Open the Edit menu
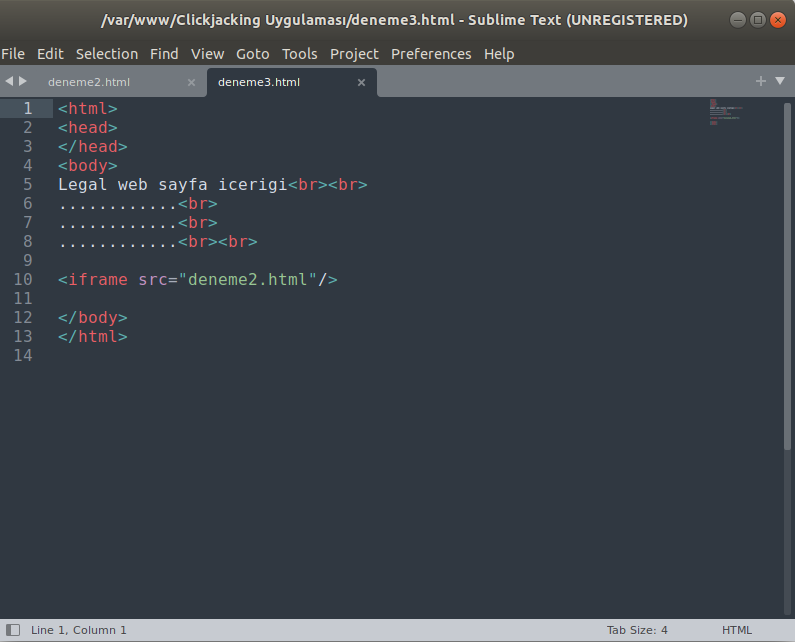Viewport: 795px width, 642px height. click(50, 54)
